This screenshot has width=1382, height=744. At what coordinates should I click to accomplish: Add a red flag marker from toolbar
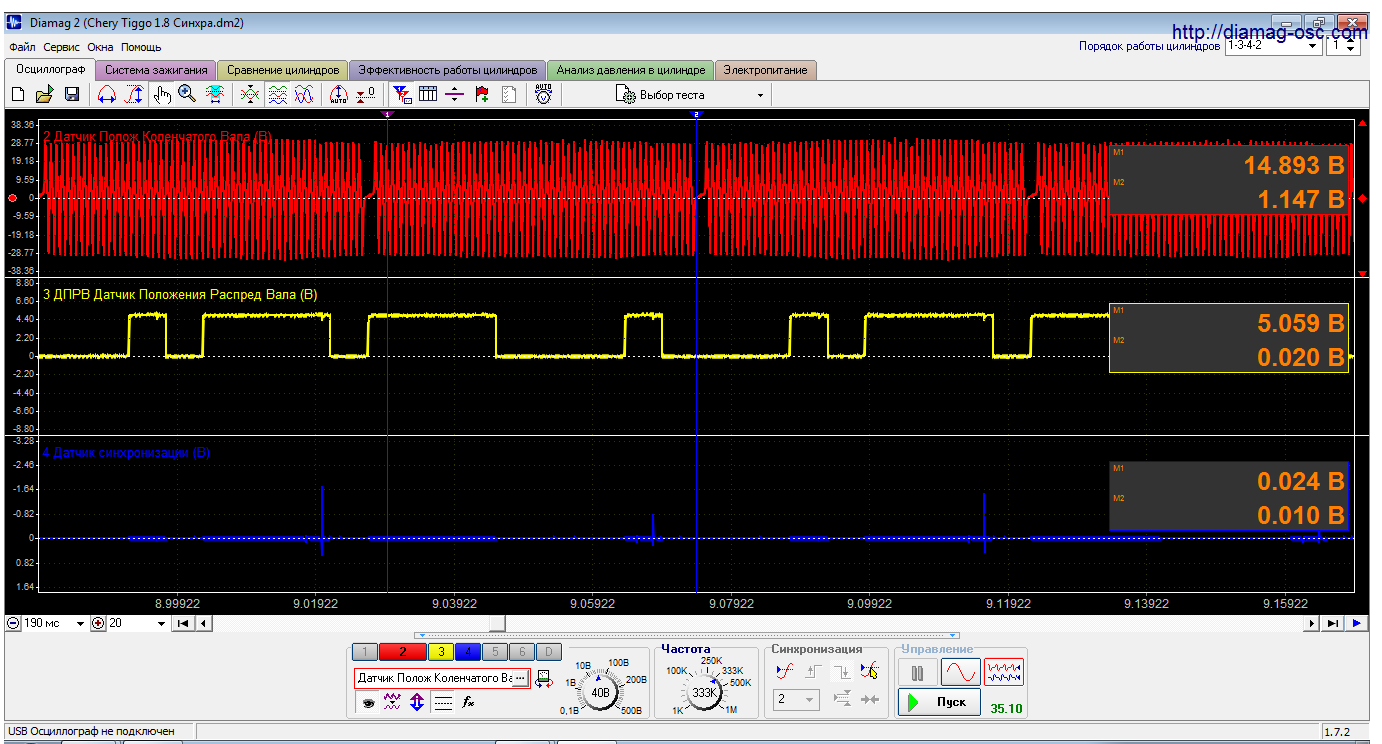481,94
